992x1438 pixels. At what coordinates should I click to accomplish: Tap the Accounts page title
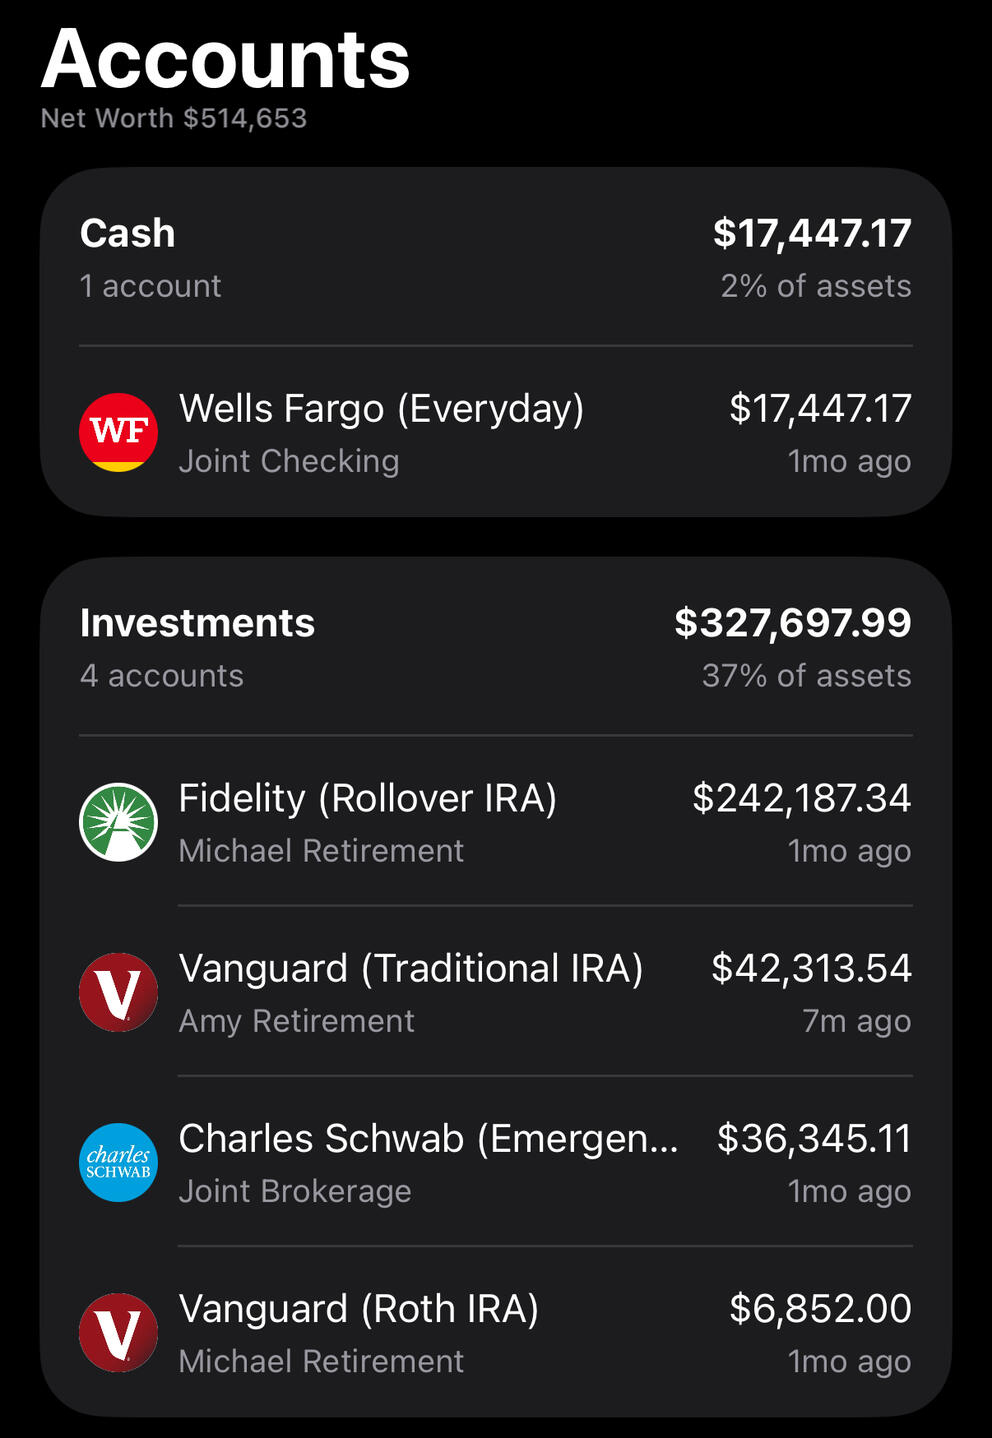tap(225, 60)
